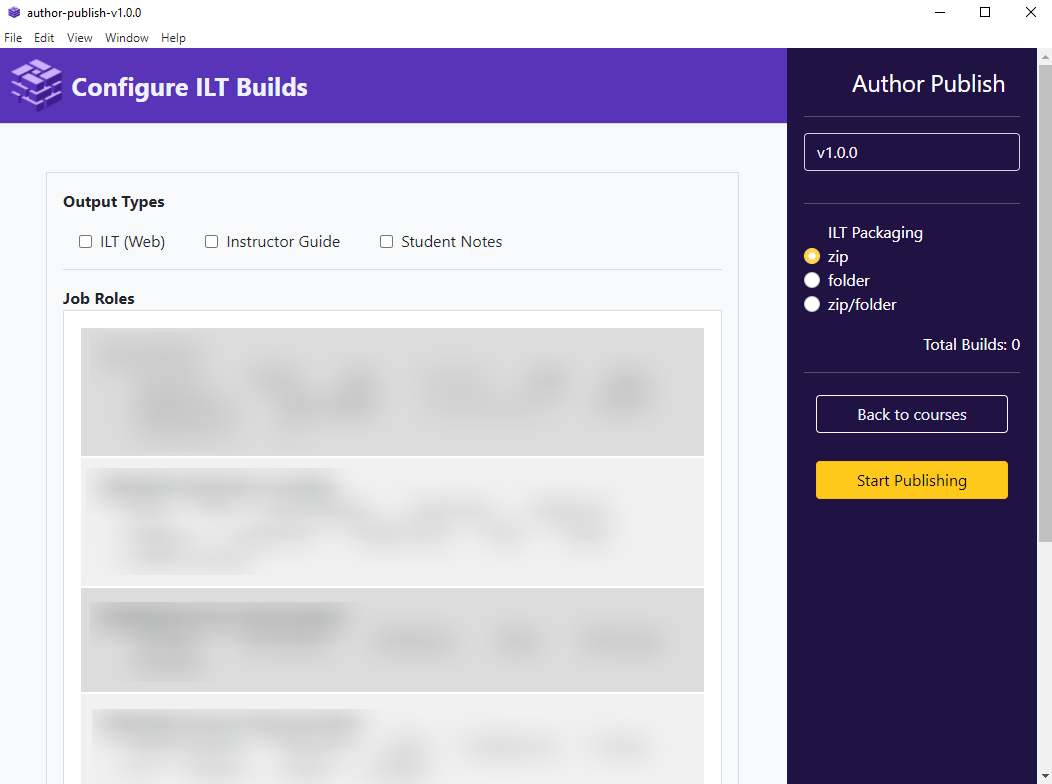
Task: Open the File menu
Action: pyautogui.click(x=13, y=37)
